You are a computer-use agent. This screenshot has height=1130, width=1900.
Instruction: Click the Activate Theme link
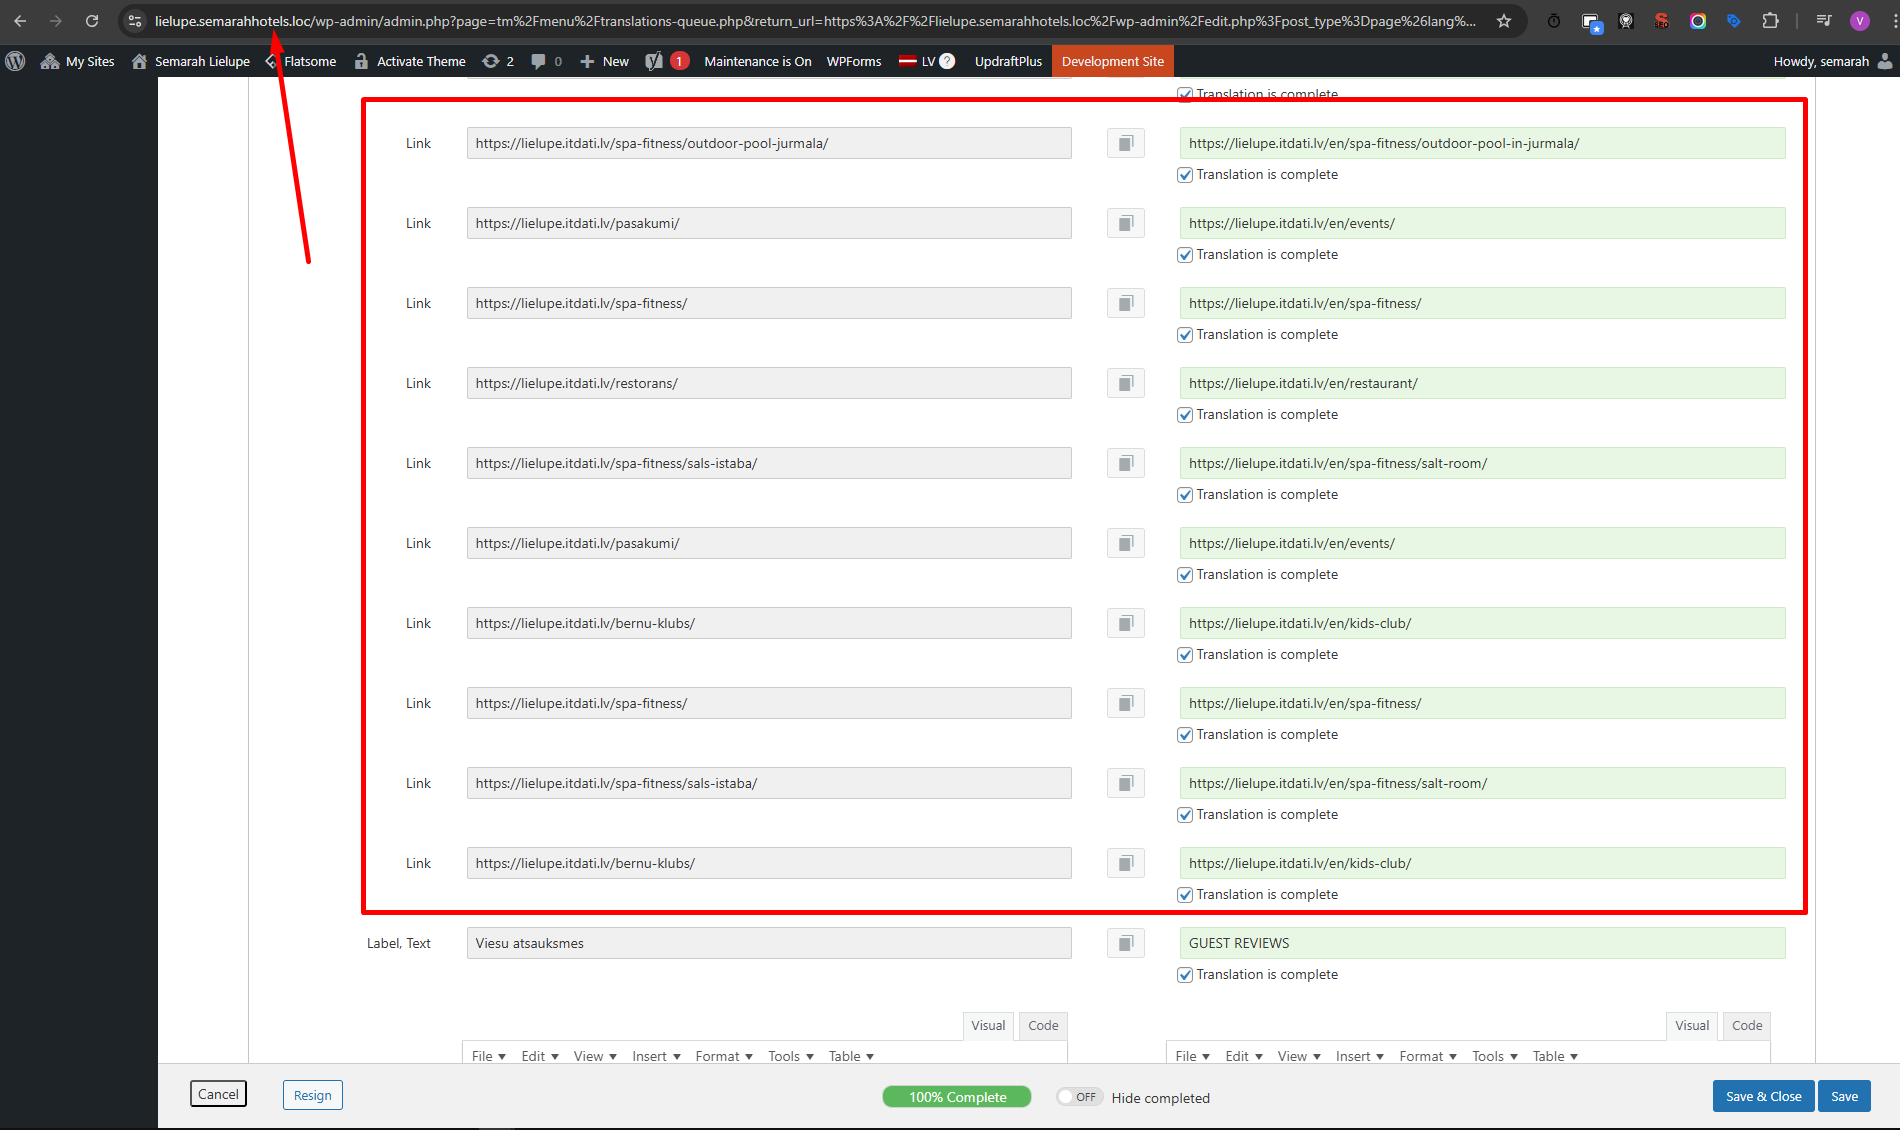[411, 61]
